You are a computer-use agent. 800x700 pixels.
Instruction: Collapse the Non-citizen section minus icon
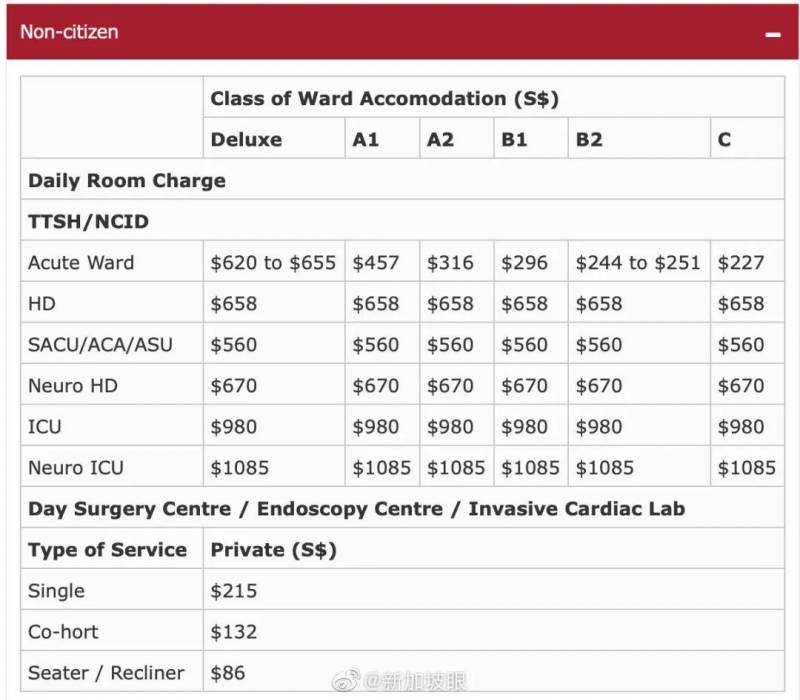click(x=772, y=33)
